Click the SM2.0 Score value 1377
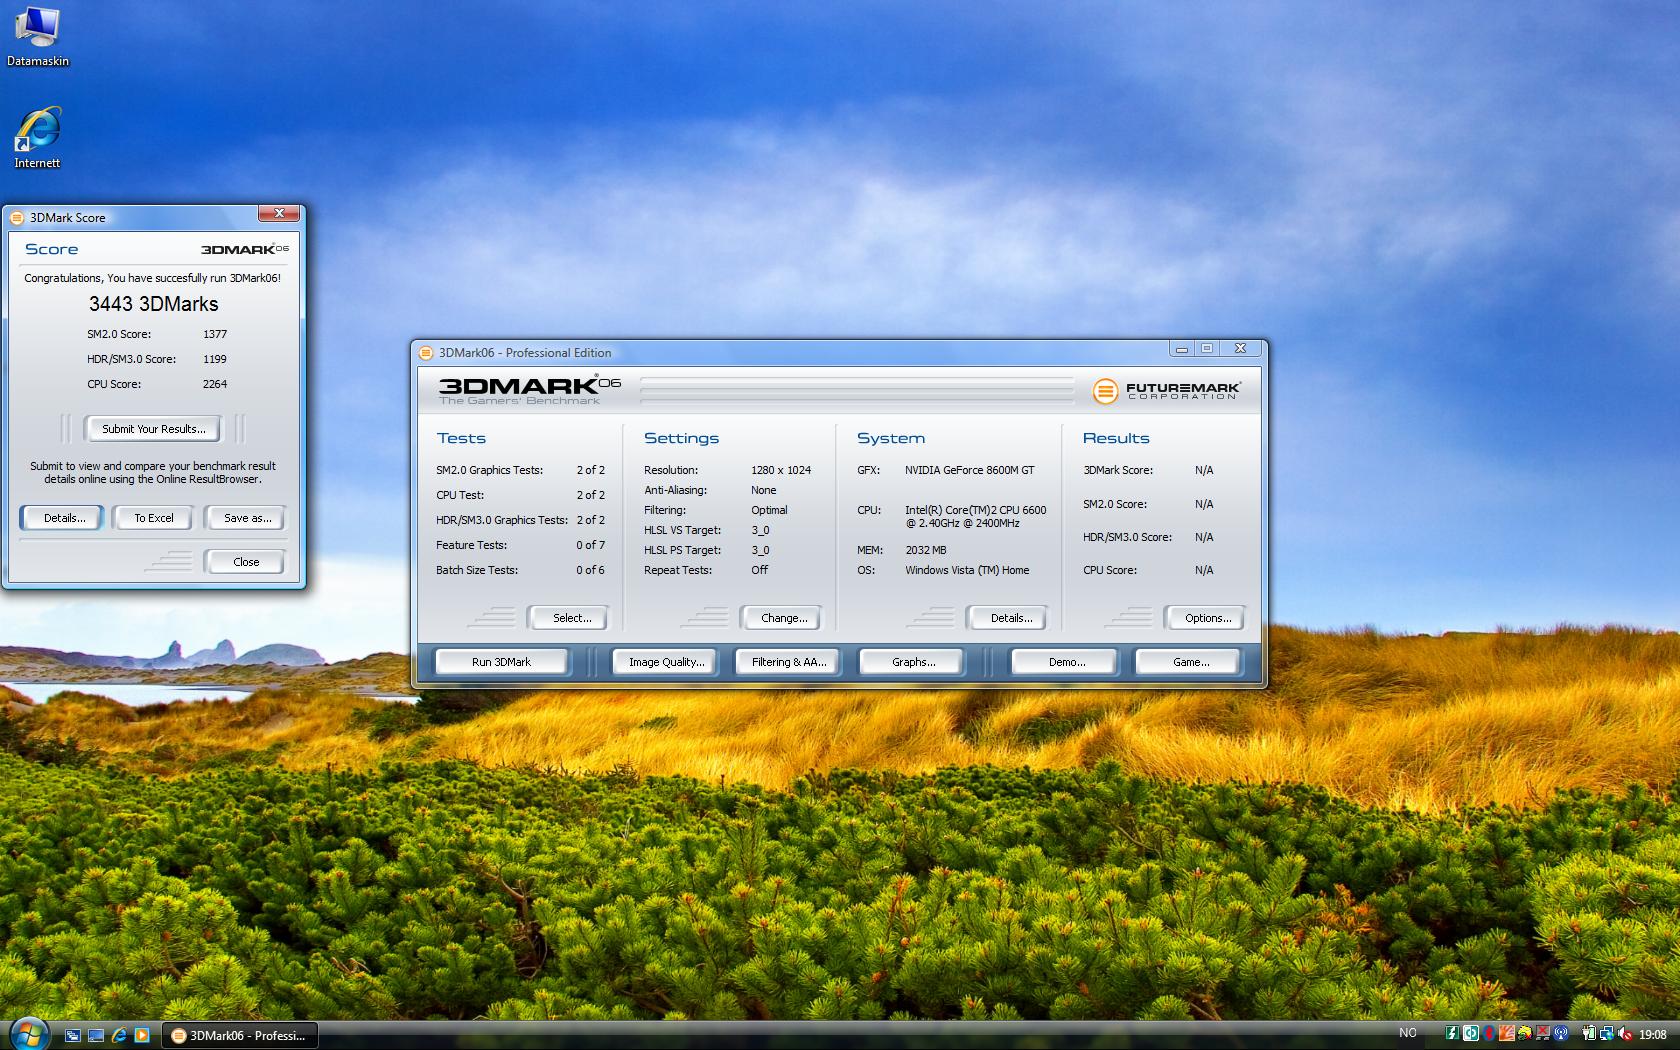This screenshot has width=1680, height=1050. 215,334
